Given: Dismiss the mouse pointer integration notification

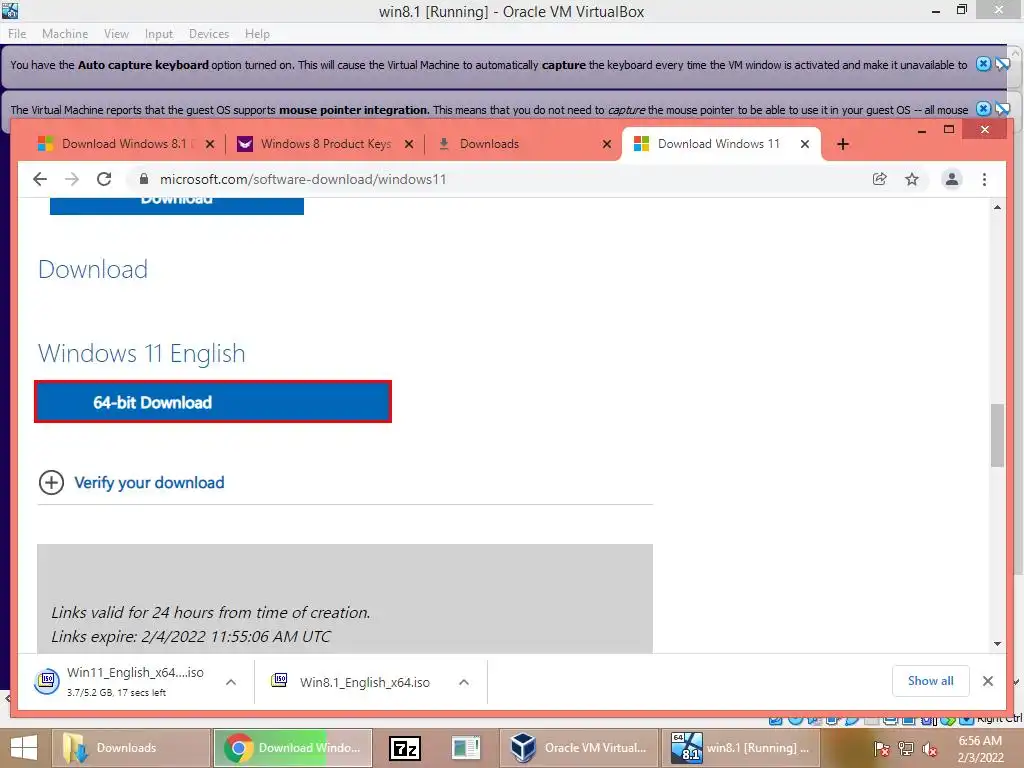Looking at the screenshot, I should [983, 109].
